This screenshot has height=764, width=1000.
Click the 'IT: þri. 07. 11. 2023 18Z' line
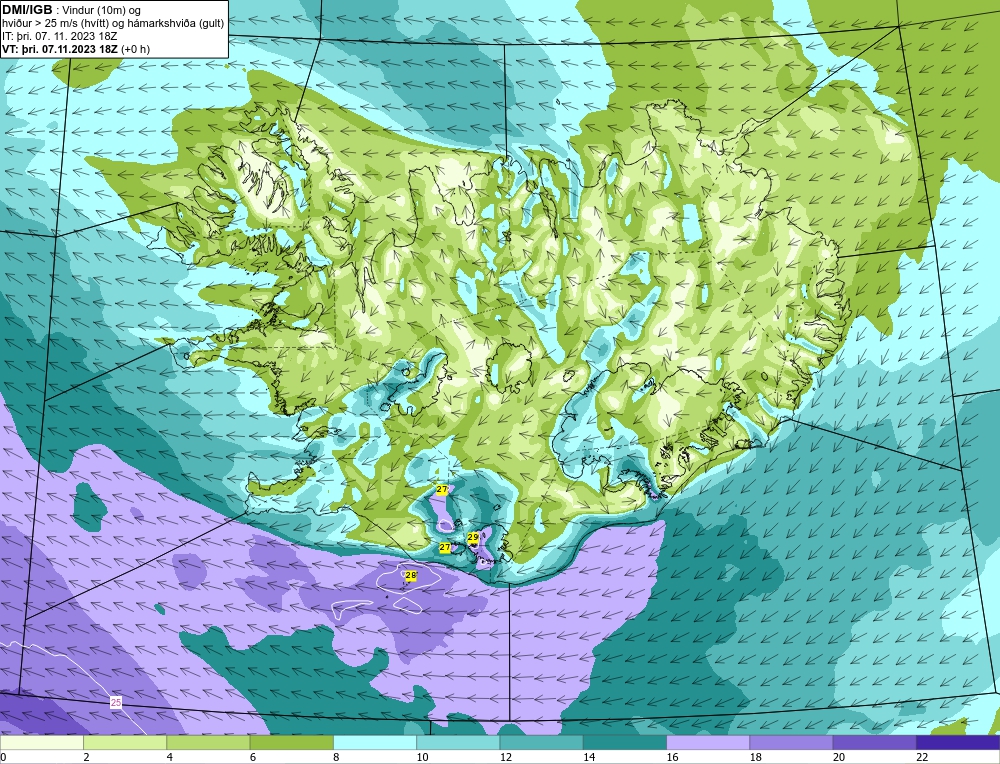[59, 36]
